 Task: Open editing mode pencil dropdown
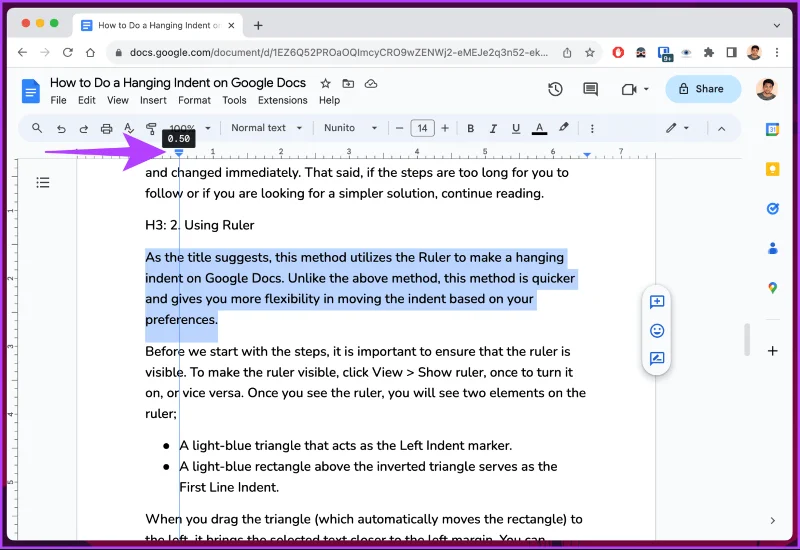click(678, 128)
